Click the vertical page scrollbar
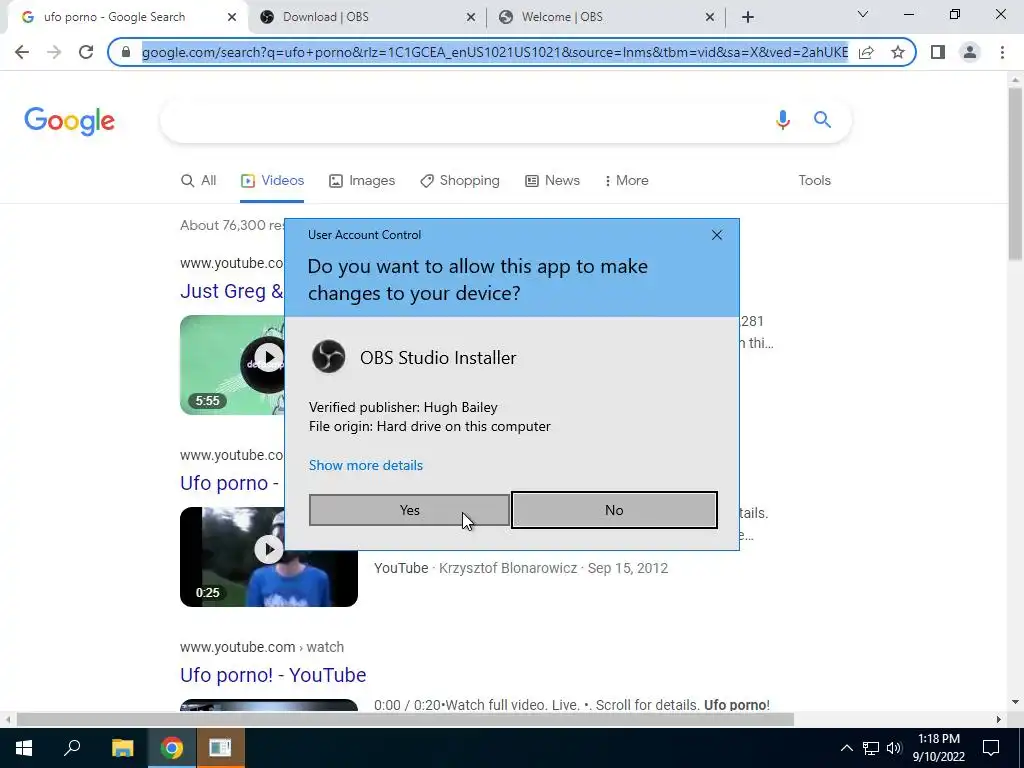 [1014, 174]
